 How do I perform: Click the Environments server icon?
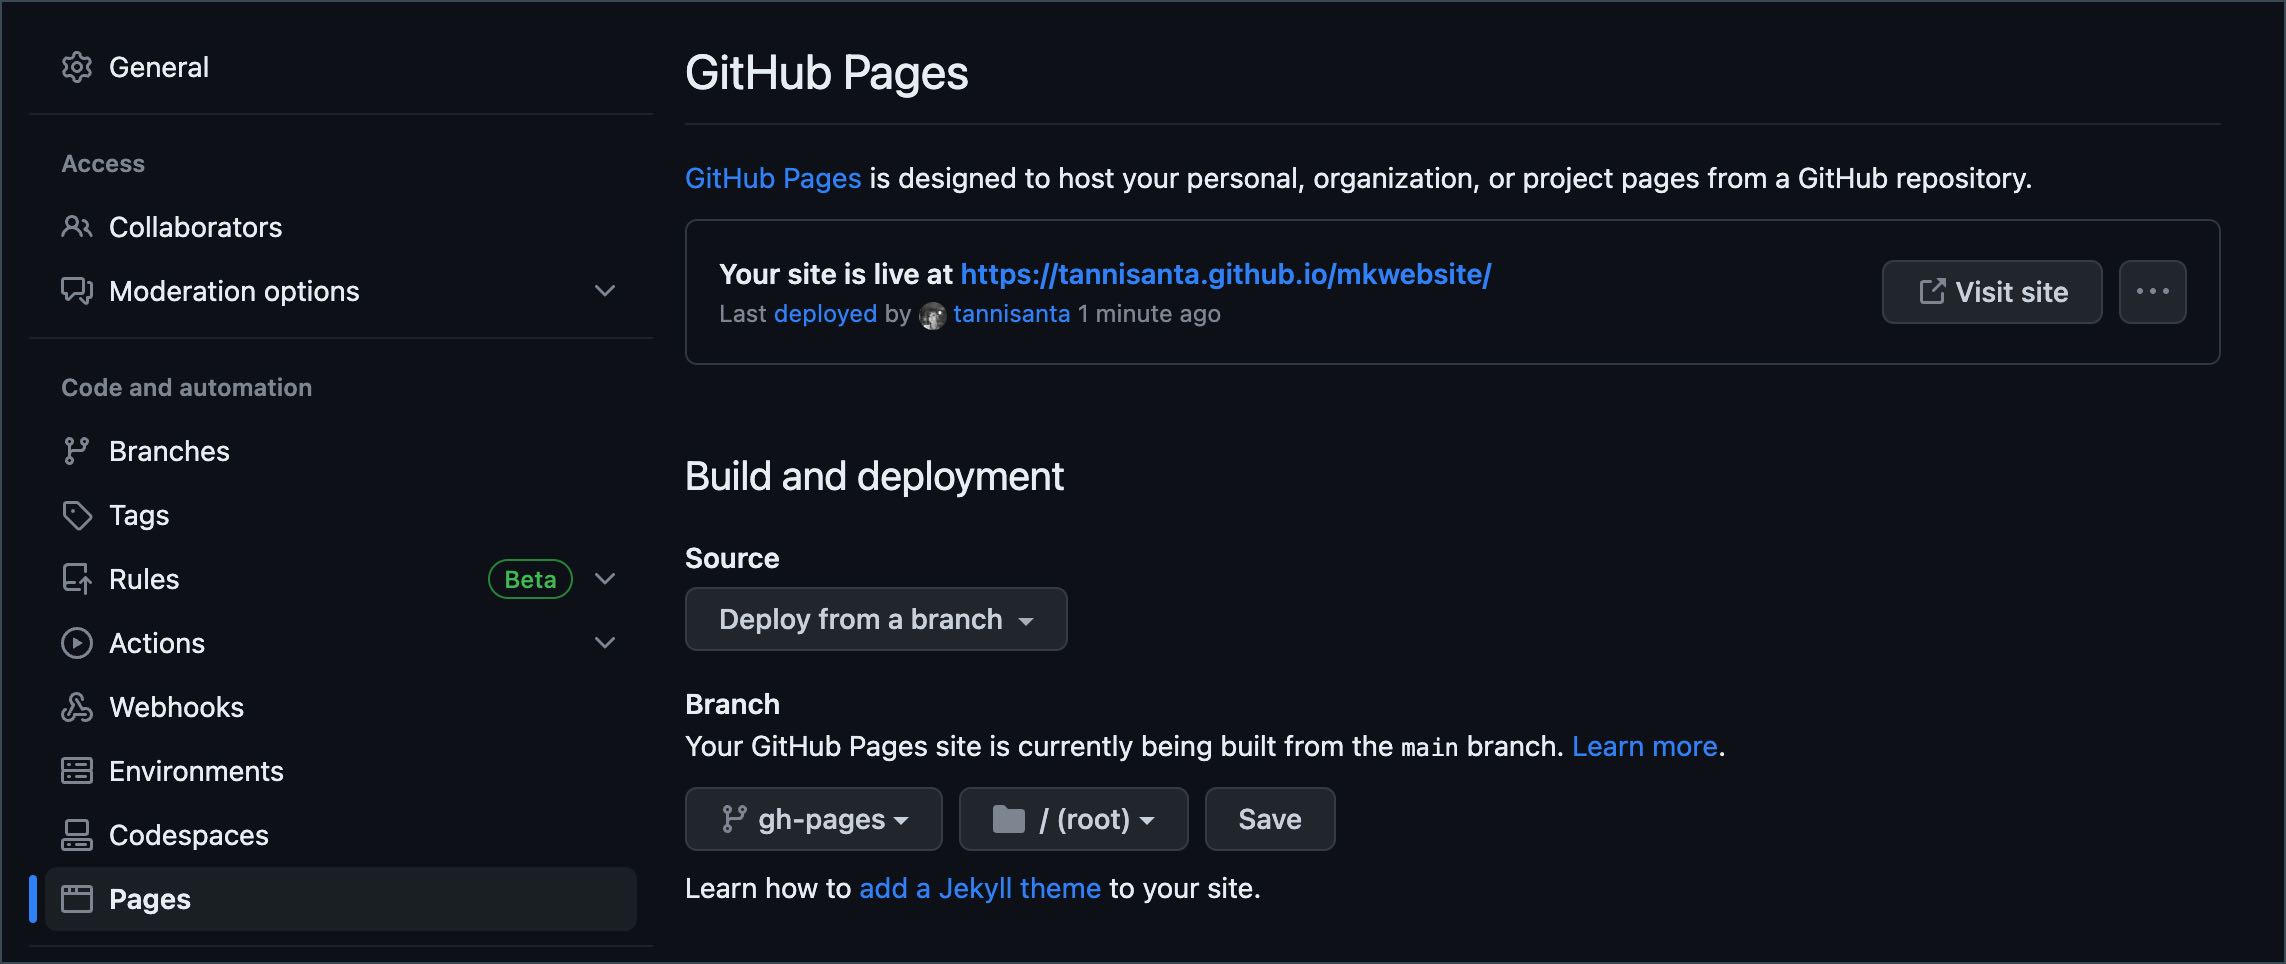[77, 771]
